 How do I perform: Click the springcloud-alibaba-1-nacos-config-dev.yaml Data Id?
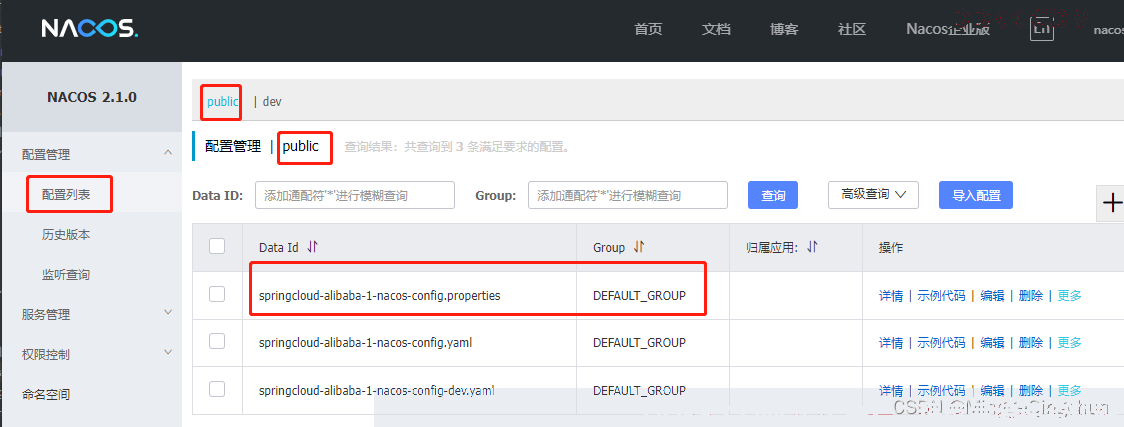coord(377,390)
